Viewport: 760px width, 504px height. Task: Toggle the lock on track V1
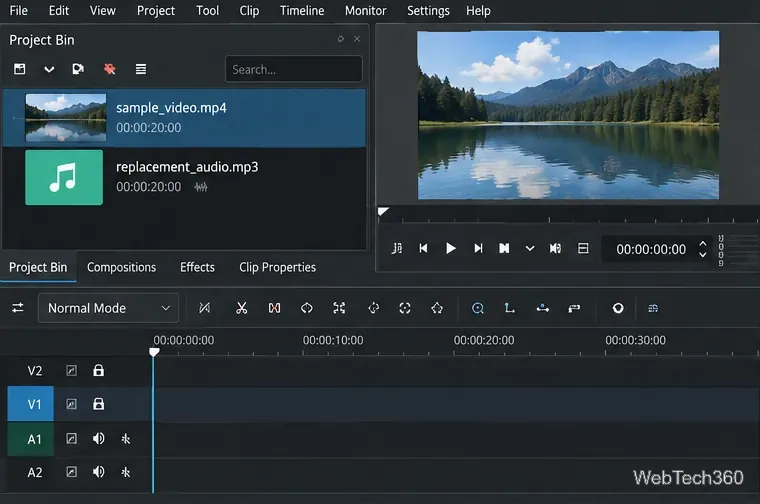tap(98, 404)
